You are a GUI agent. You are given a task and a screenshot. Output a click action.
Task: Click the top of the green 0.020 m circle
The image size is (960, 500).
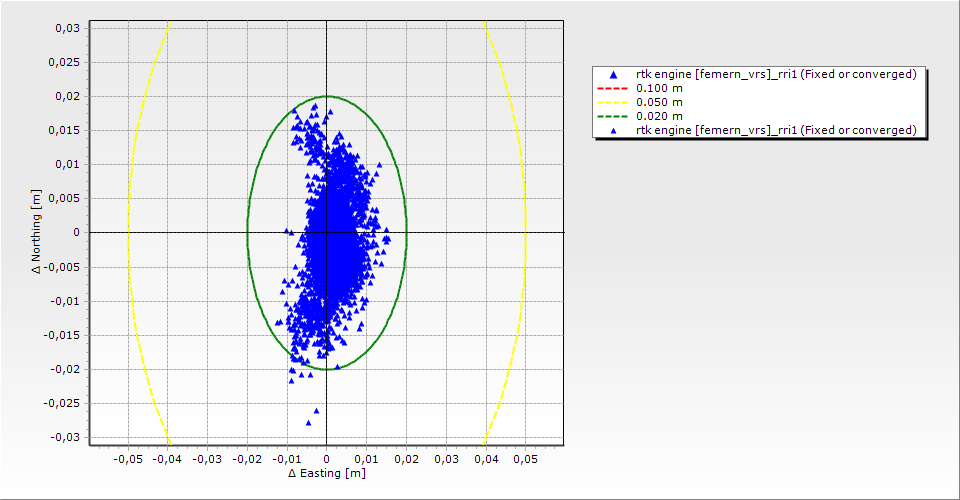(x=327, y=96)
